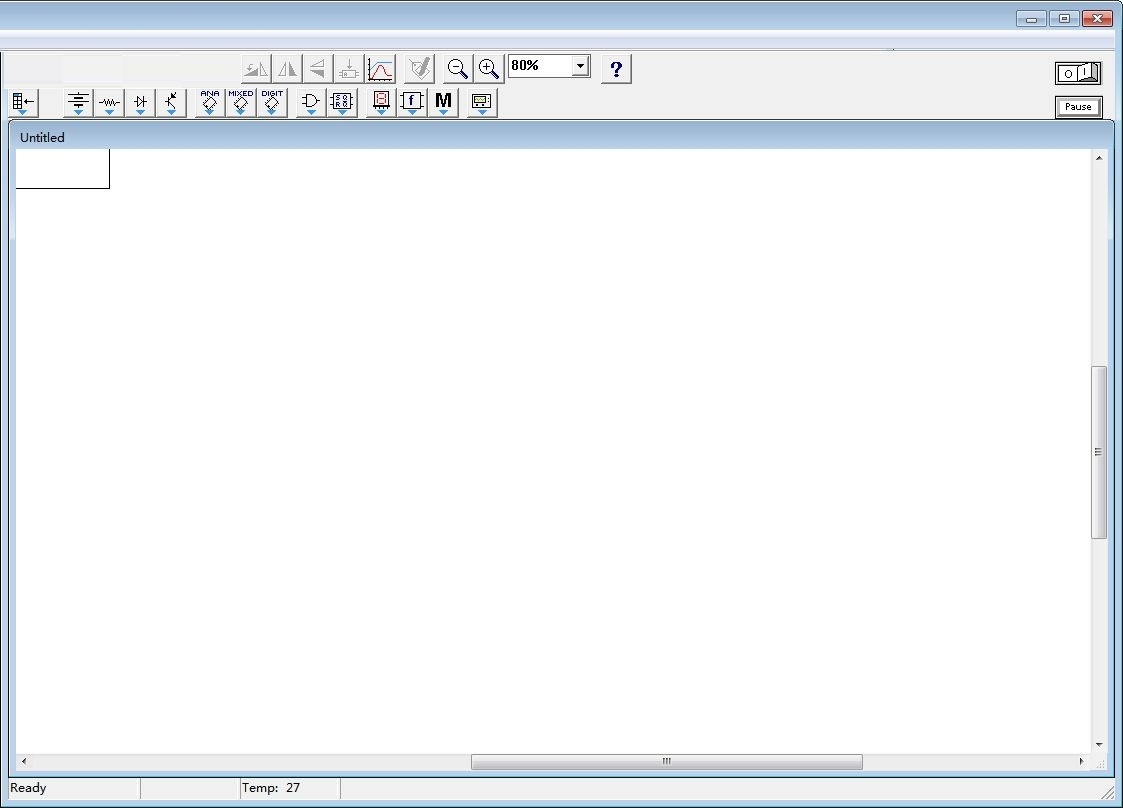Click the zoom in magnifier
Viewport: 1123px width, 808px height.
tap(488, 69)
